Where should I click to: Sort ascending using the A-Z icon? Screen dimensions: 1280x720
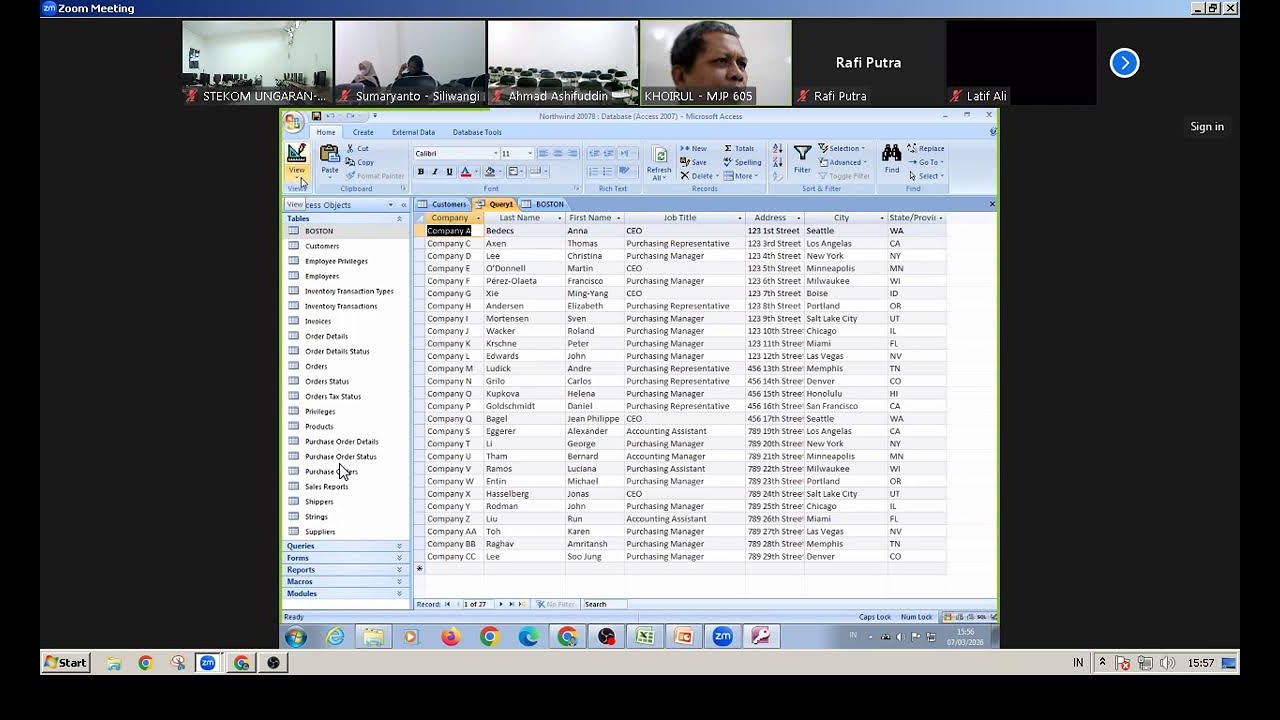778,148
